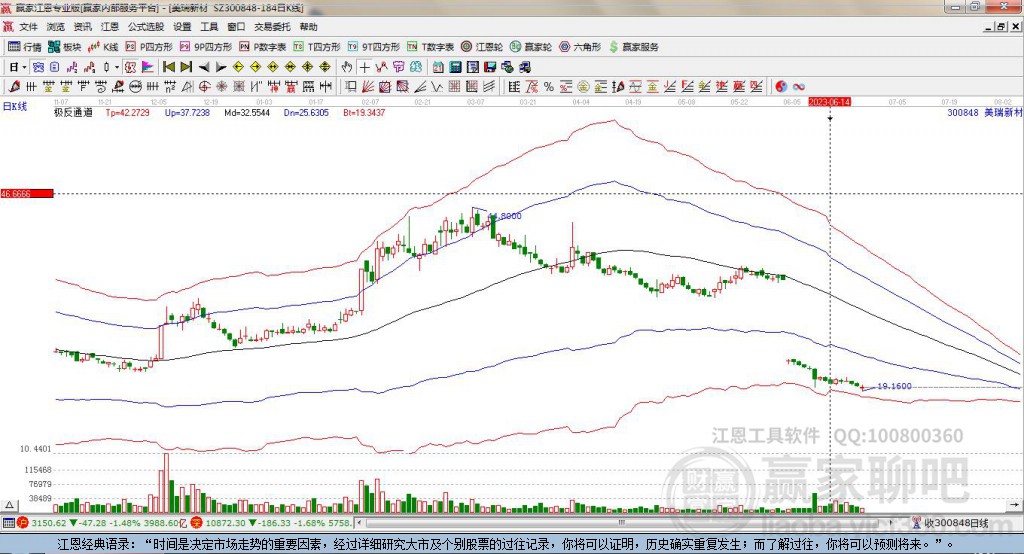Click the red crosshair circle tool icon
The height and width of the screenshot is (554, 1024).
204,86
